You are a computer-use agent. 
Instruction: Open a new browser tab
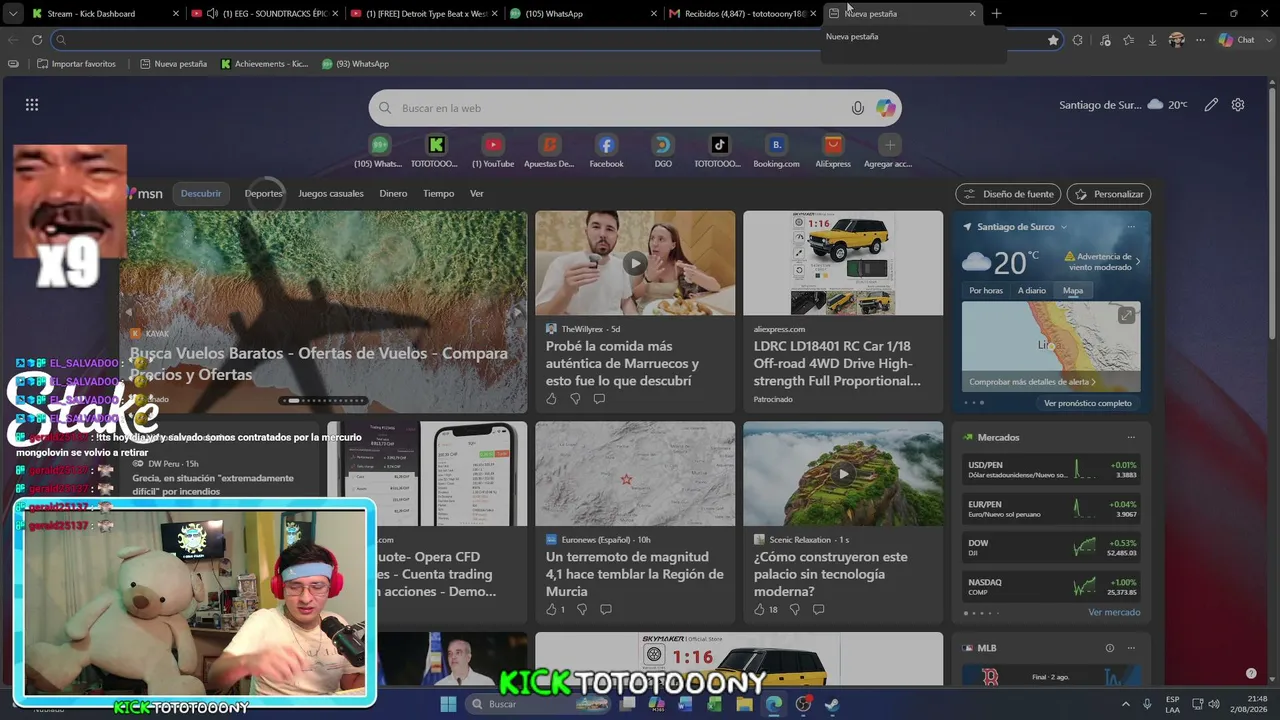pyautogui.click(x=996, y=14)
